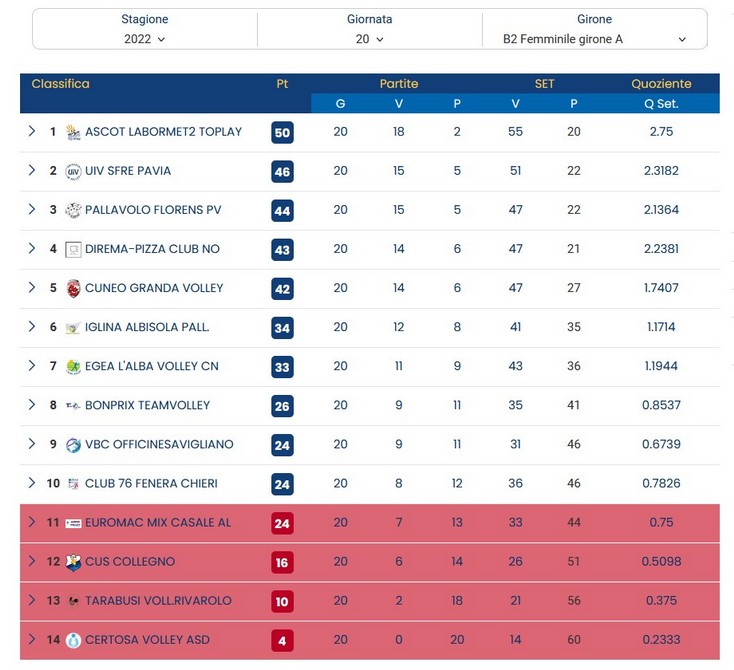Expand the Pallavolo Florens PV row
Viewport: 734px width, 670px height.
(x=32, y=209)
